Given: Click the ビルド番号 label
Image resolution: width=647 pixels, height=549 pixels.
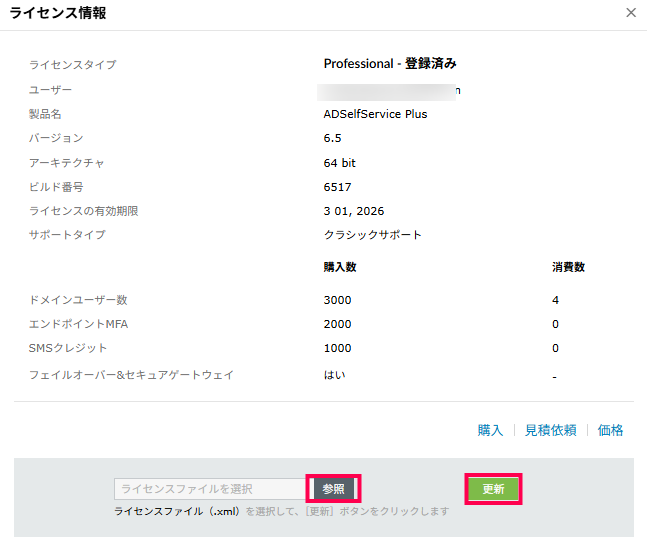Looking at the screenshot, I should coord(56,187).
